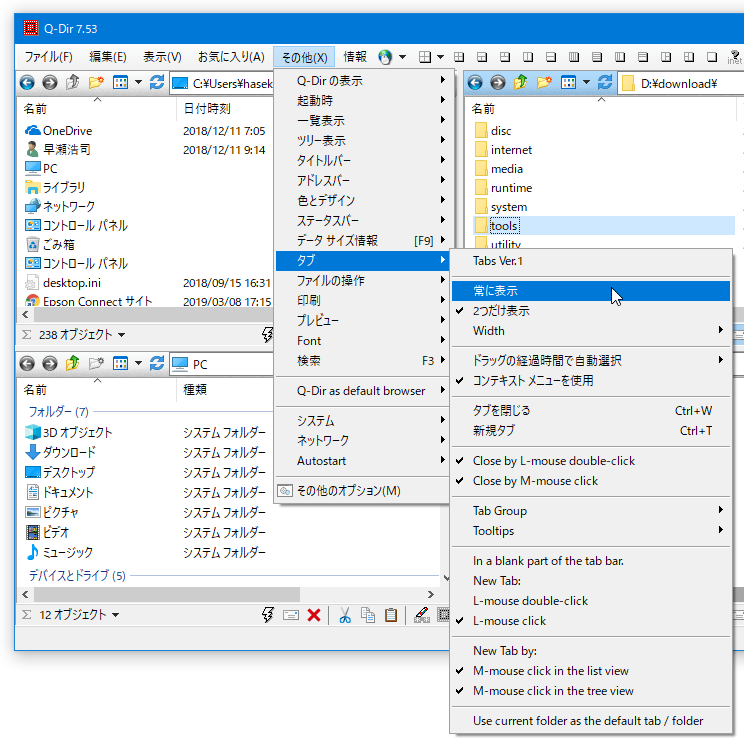Click the Back arrow in top-left pane

[x=27, y=83]
